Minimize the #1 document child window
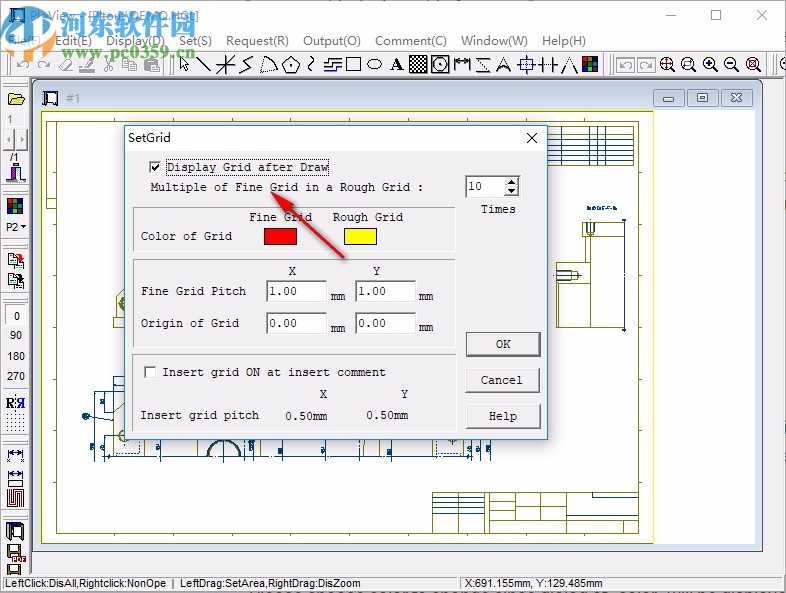The width and height of the screenshot is (786, 593). click(x=669, y=98)
